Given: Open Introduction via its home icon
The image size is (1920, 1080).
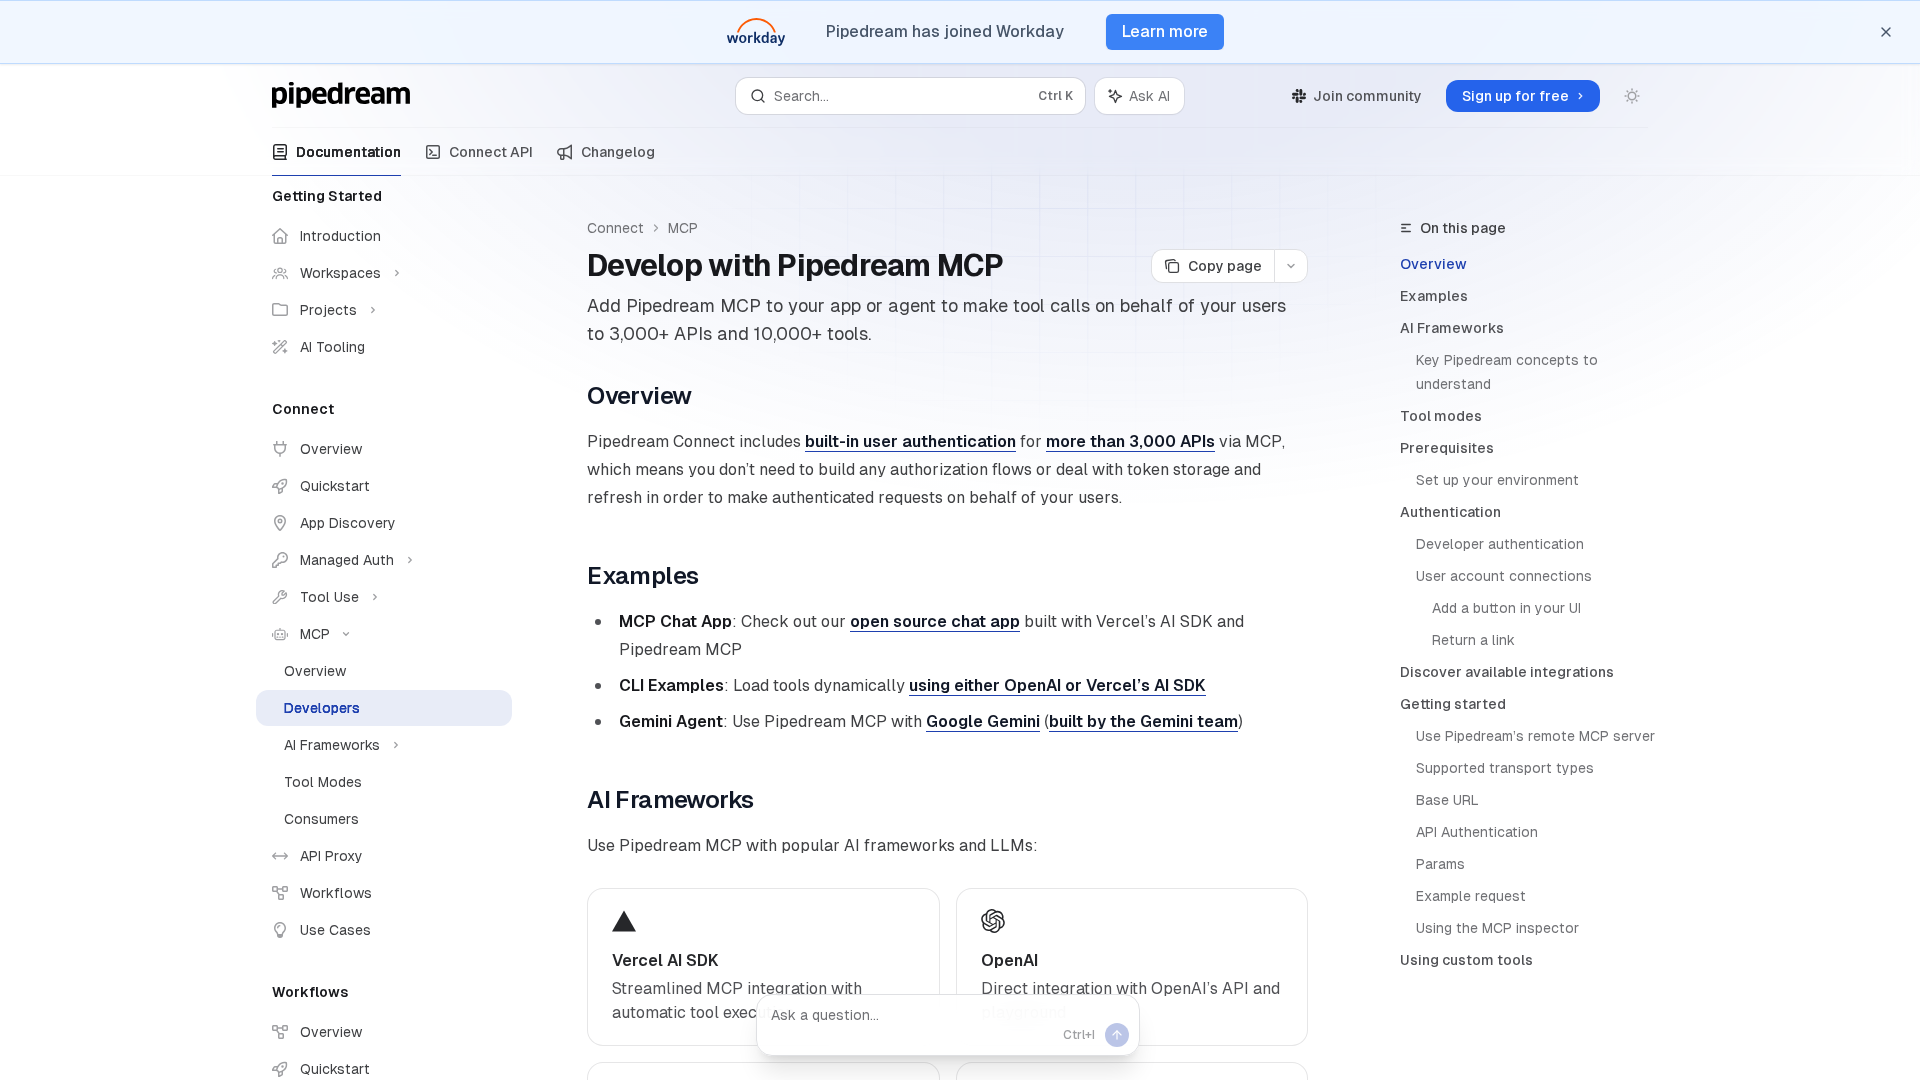Looking at the screenshot, I should pos(280,236).
